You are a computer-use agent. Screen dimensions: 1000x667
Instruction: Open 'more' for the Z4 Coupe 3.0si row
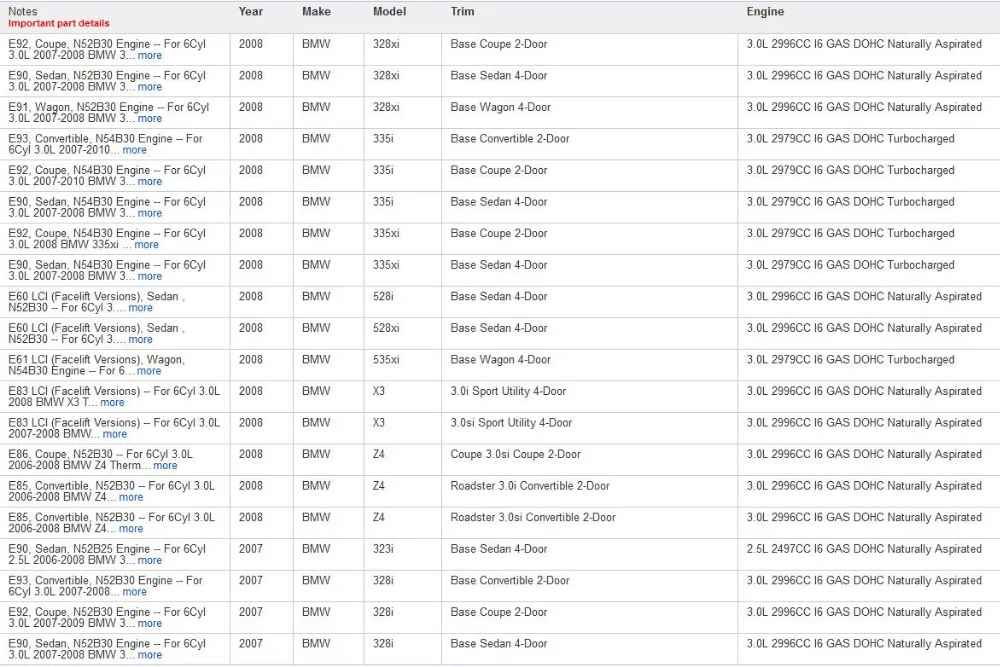coord(165,465)
